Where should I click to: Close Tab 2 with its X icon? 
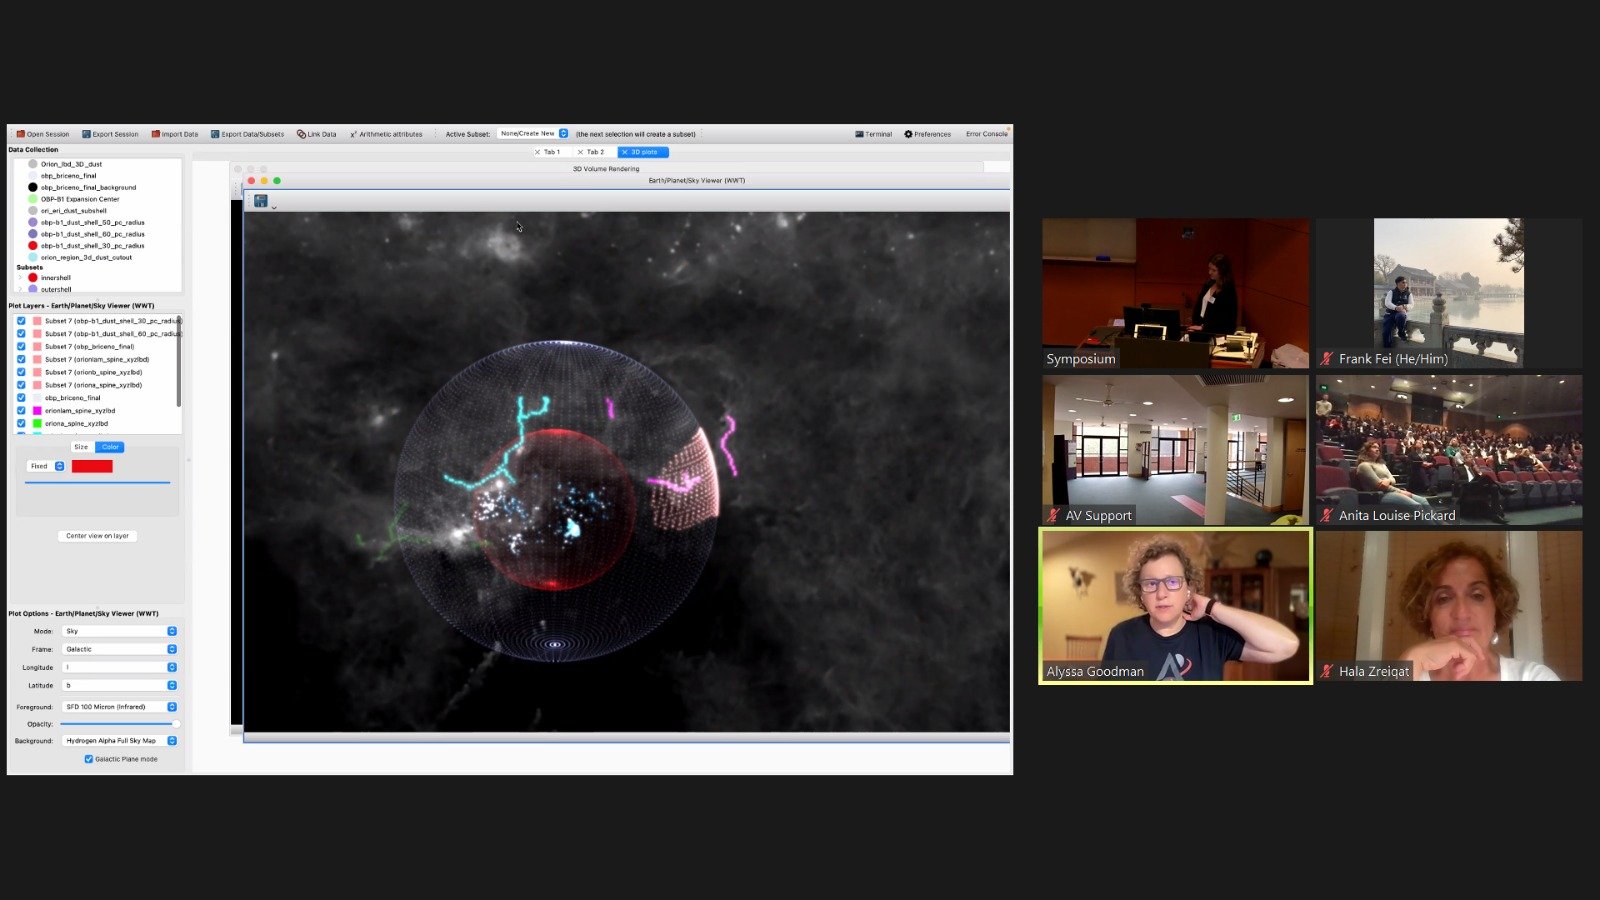(580, 152)
